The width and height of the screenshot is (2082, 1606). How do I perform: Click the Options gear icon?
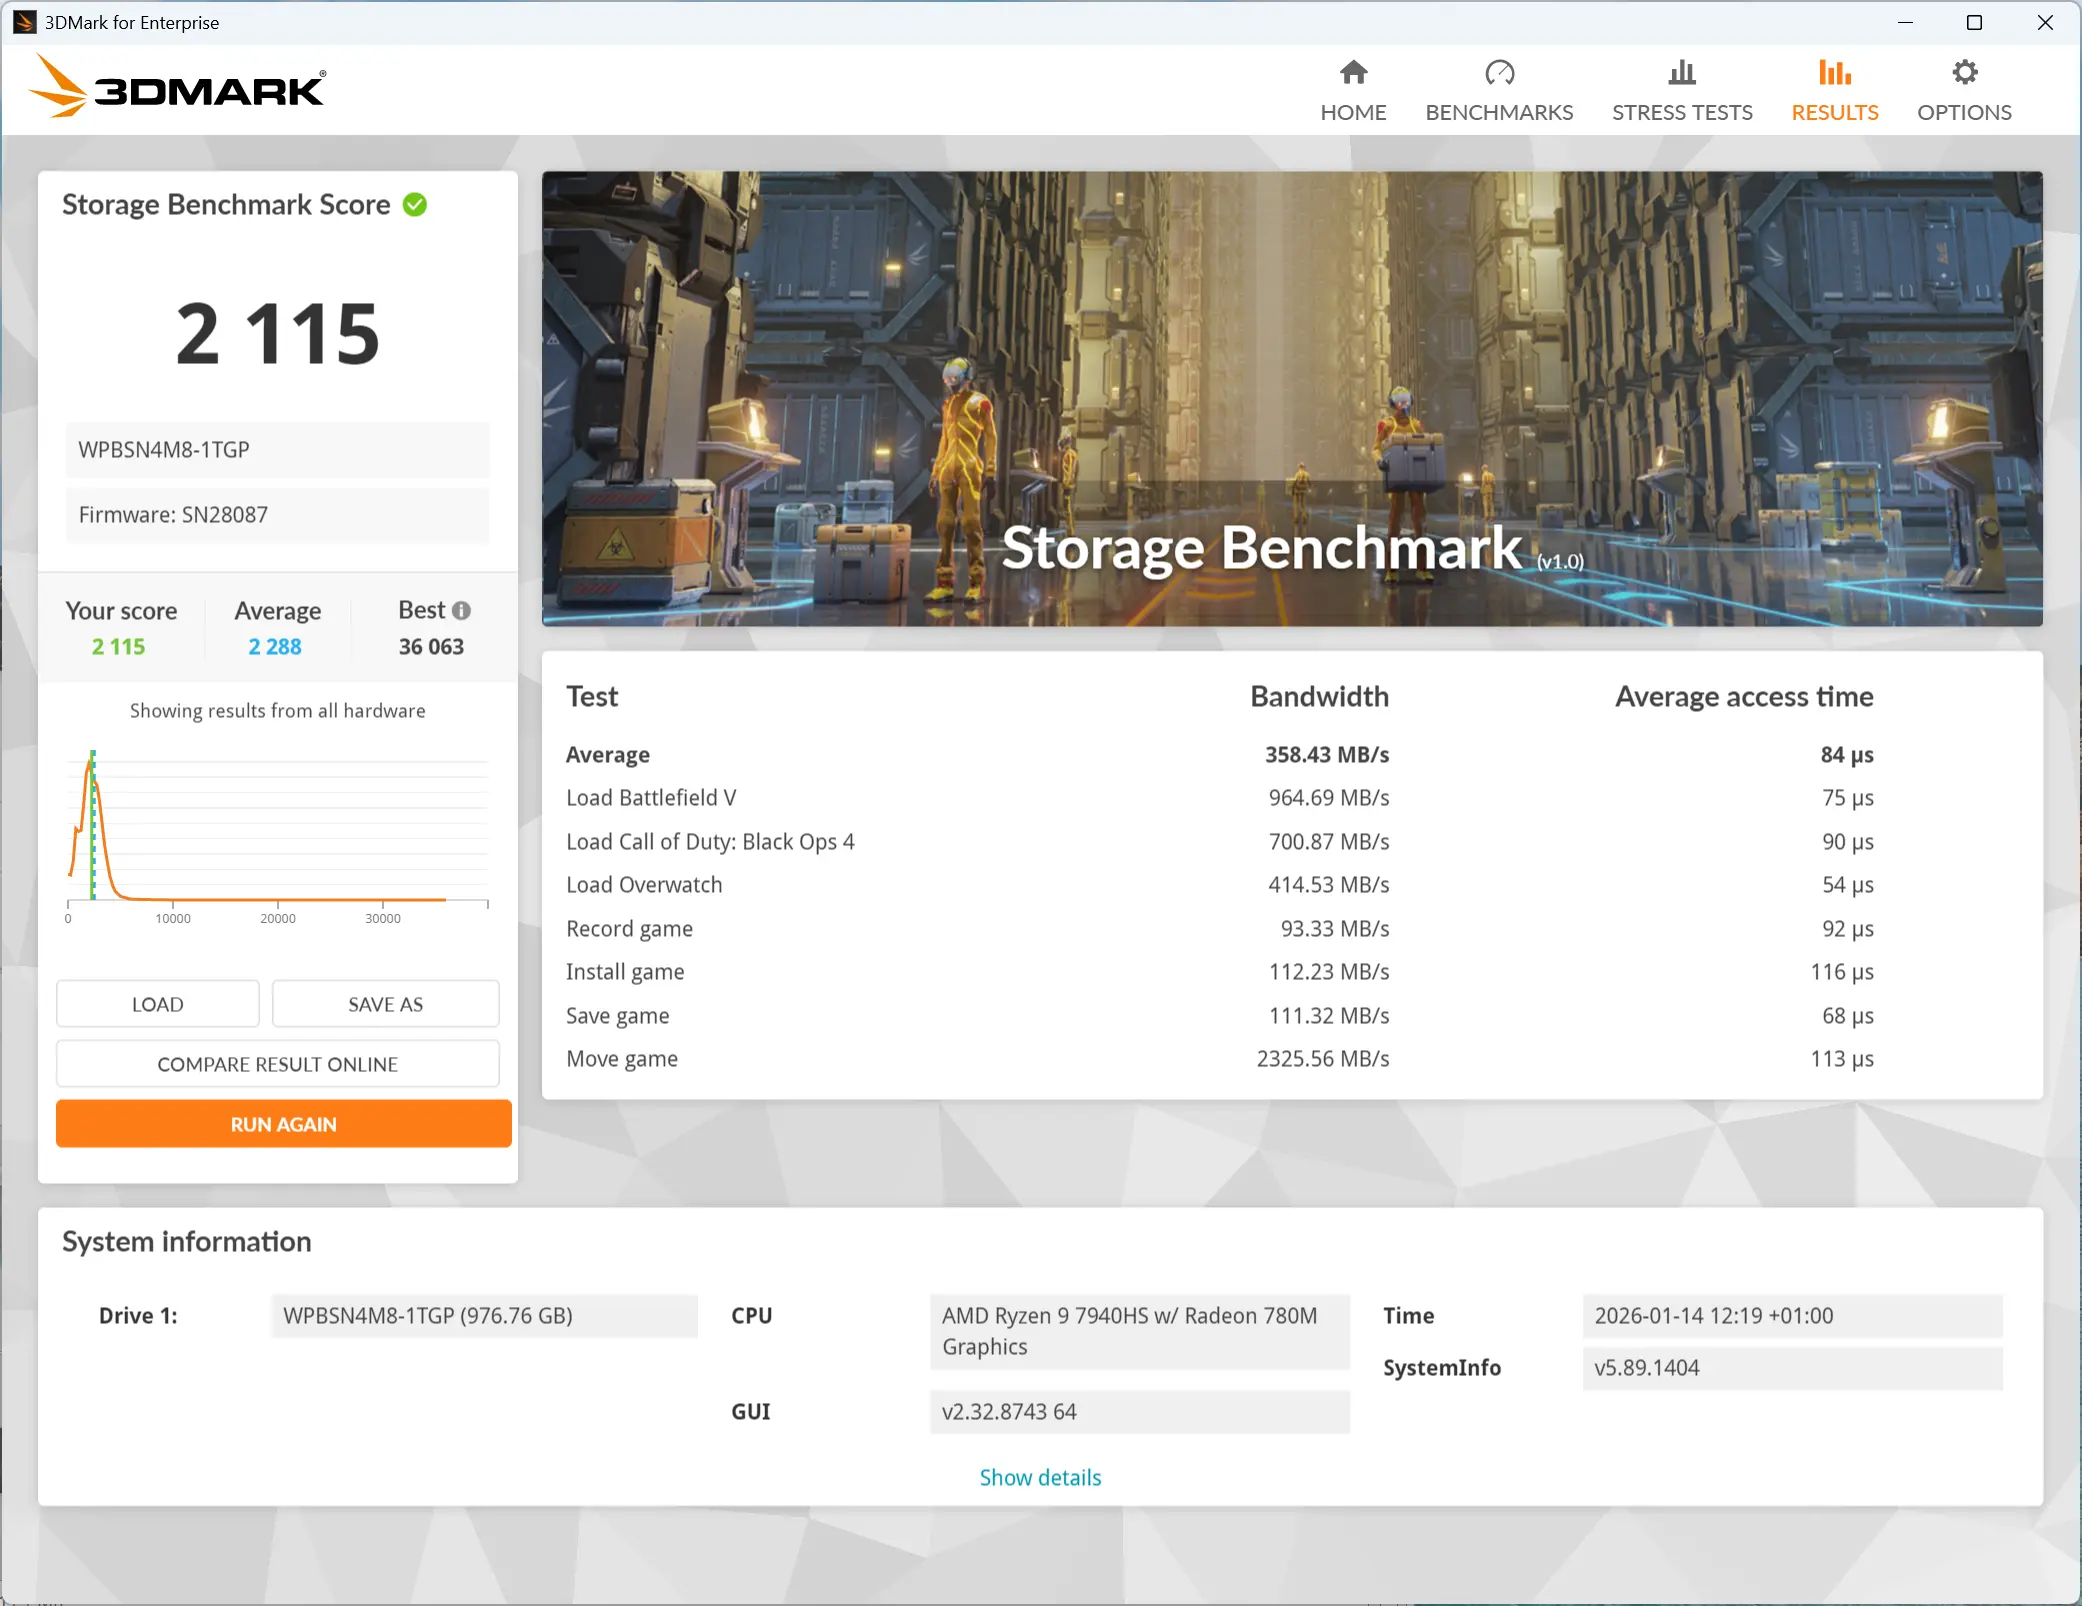1964,72
